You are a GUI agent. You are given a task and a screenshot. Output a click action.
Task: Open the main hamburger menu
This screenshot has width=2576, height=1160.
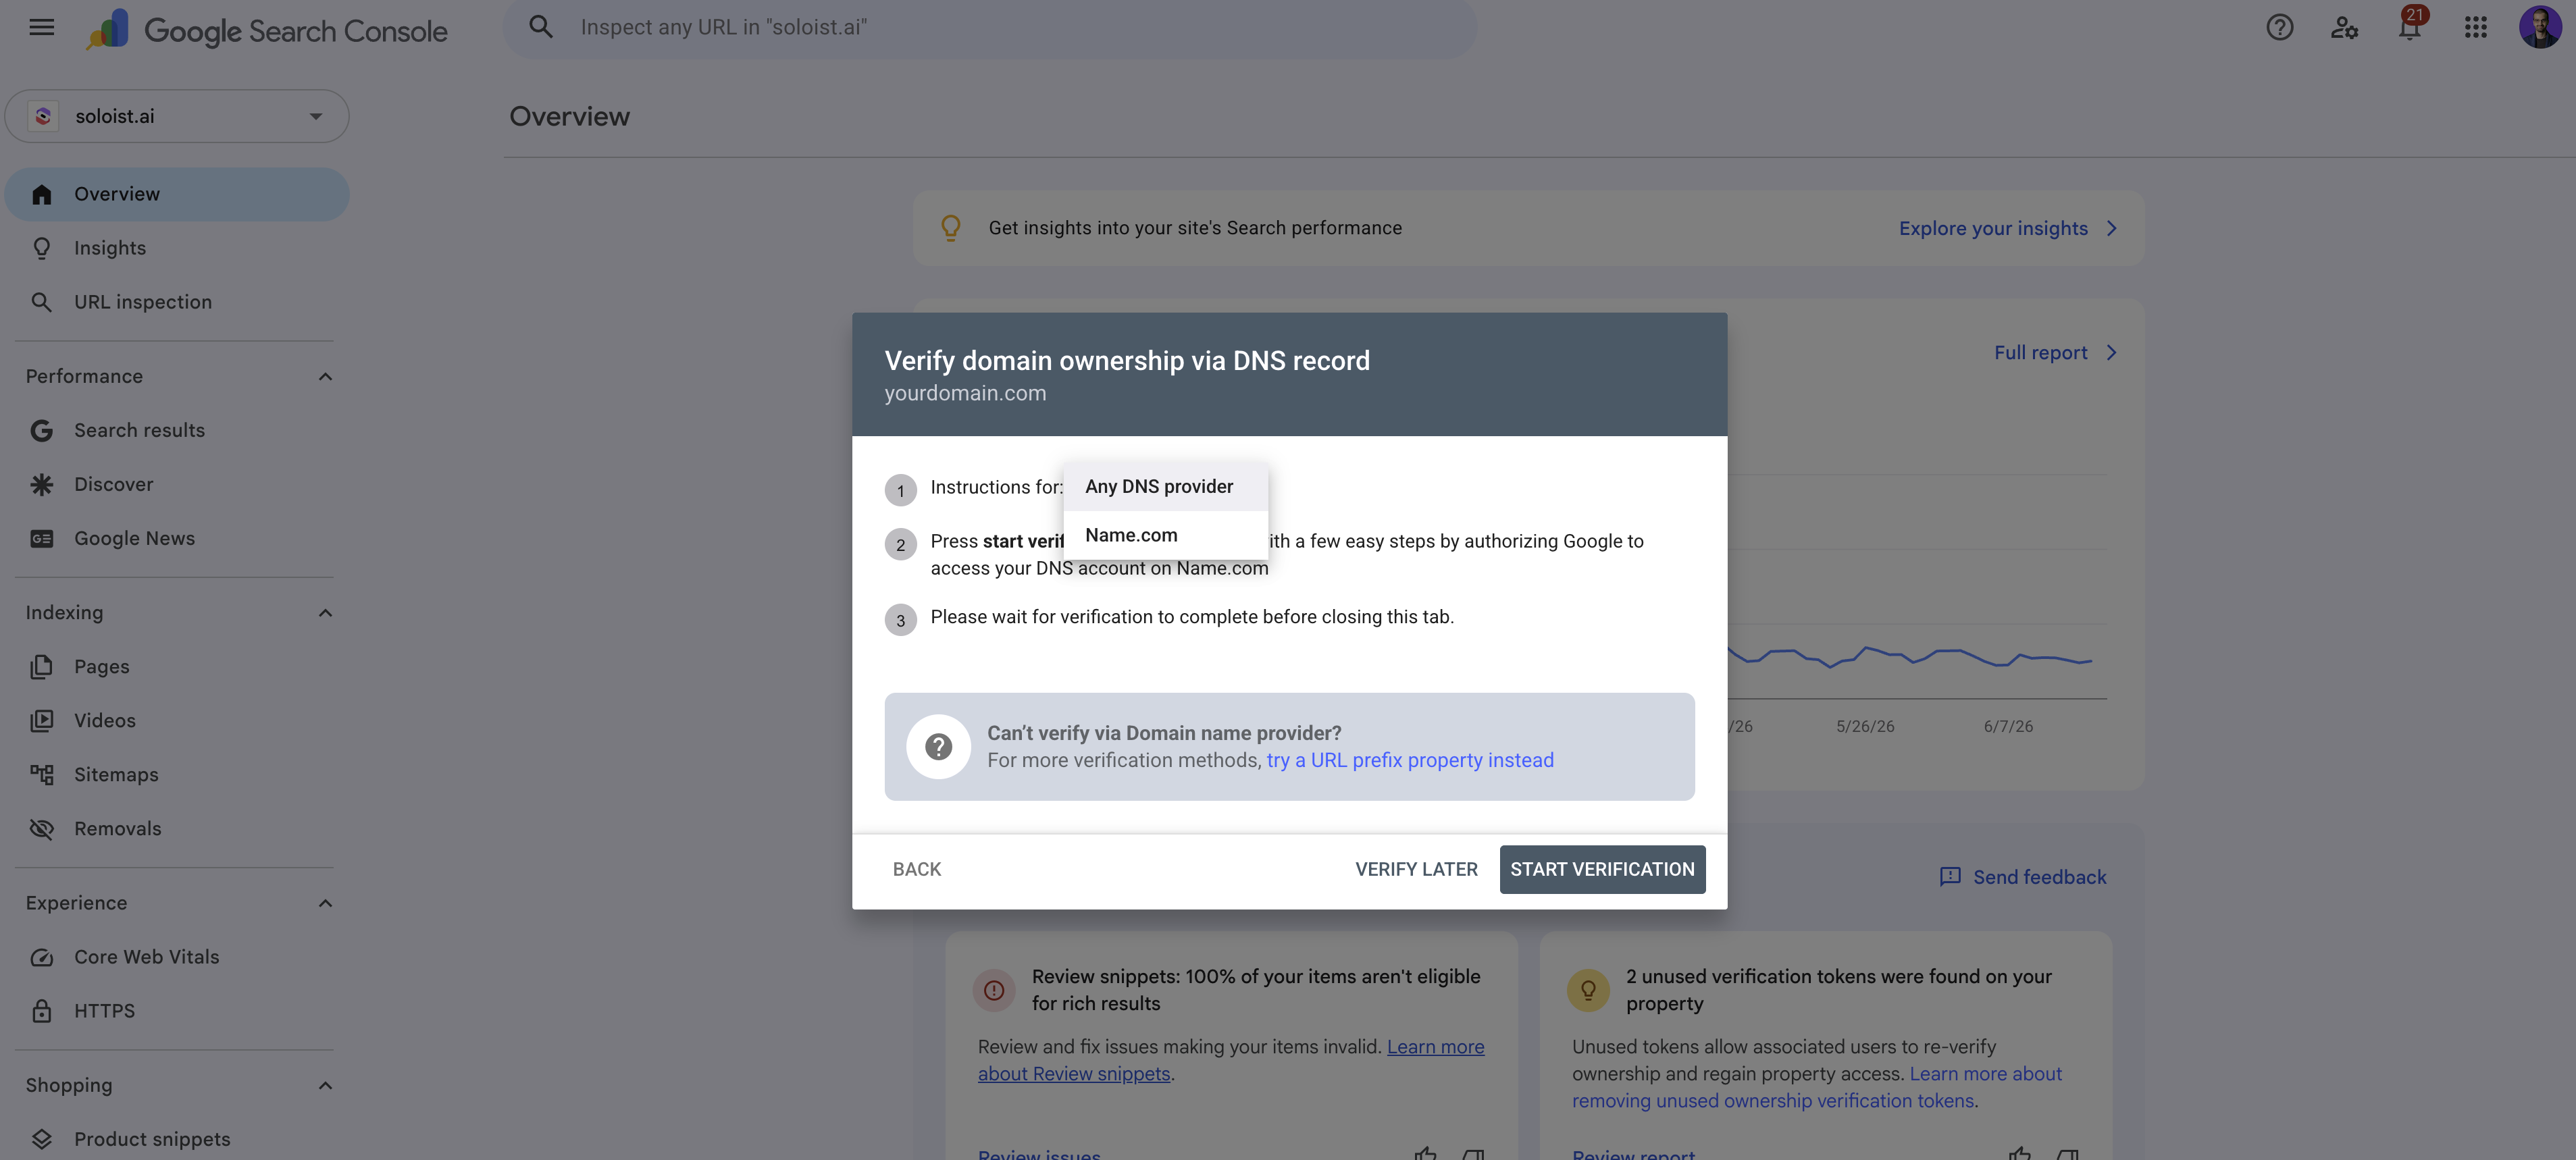(x=42, y=27)
